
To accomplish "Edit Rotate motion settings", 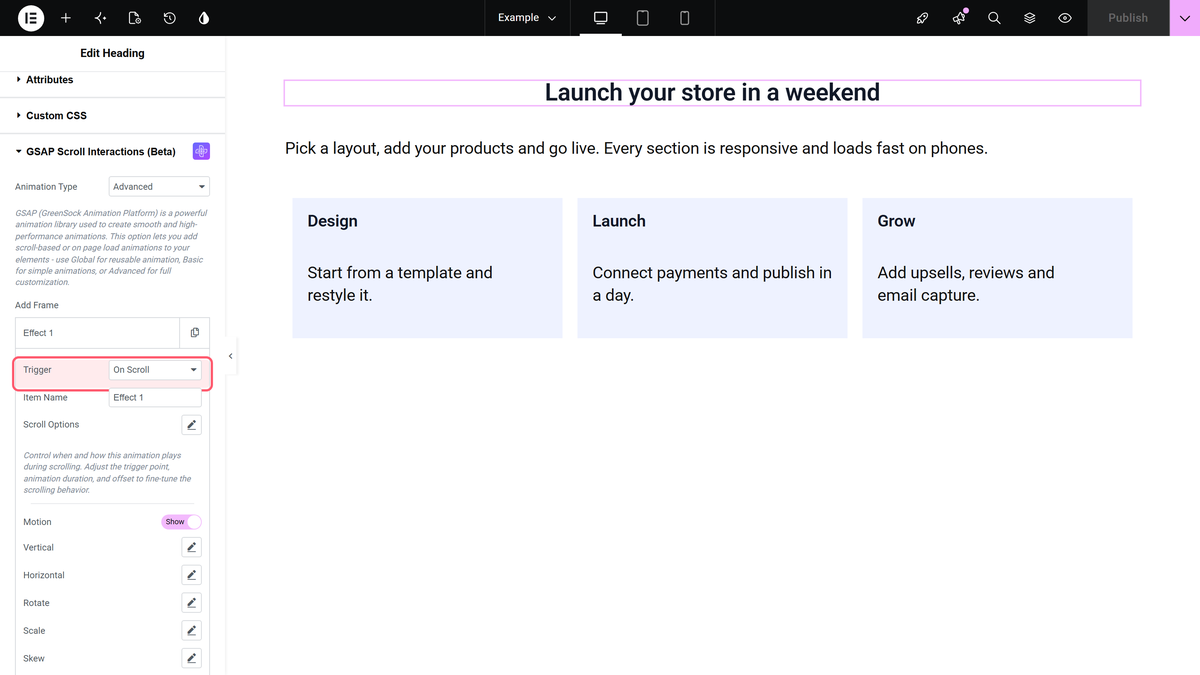I will (192, 603).
